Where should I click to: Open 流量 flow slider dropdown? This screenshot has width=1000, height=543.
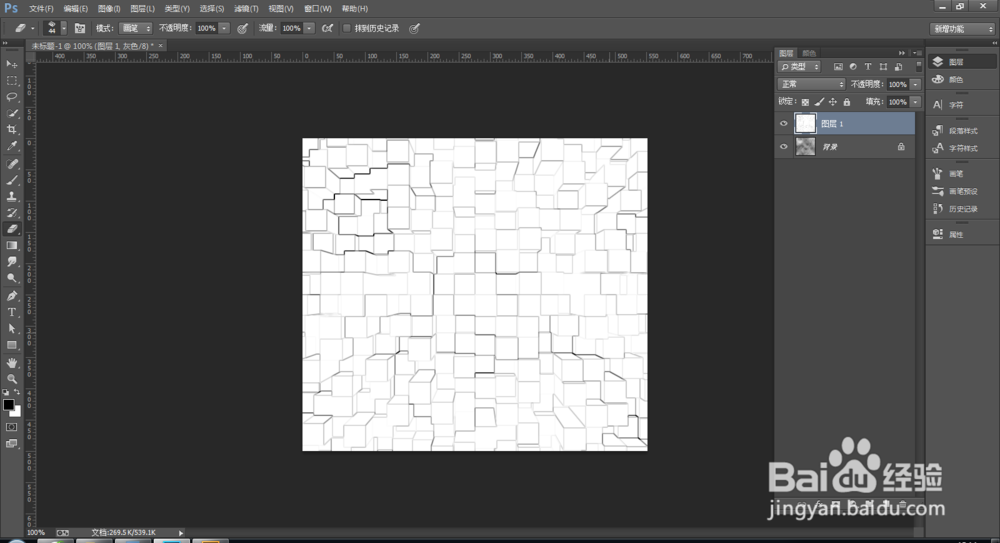309,28
